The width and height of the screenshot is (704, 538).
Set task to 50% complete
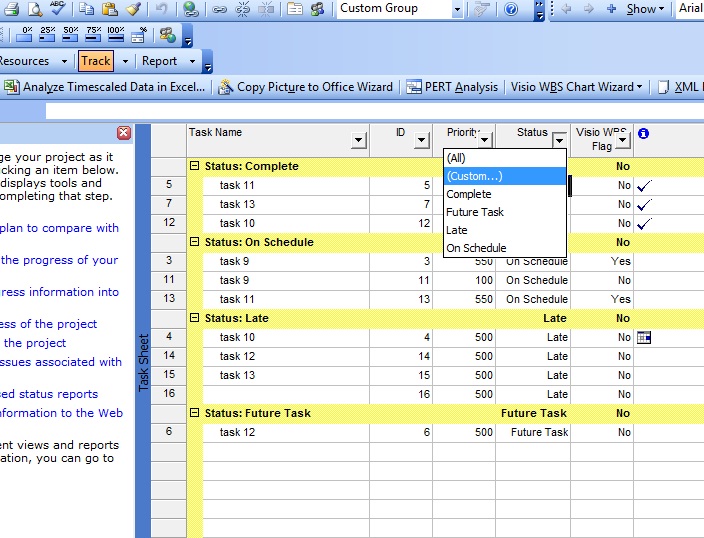(70, 35)
